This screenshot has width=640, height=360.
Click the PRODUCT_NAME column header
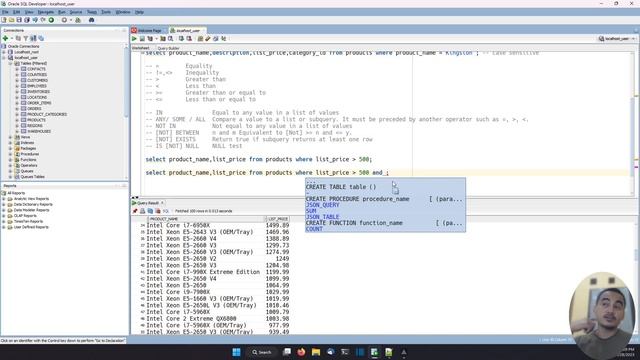pos(207,219)
